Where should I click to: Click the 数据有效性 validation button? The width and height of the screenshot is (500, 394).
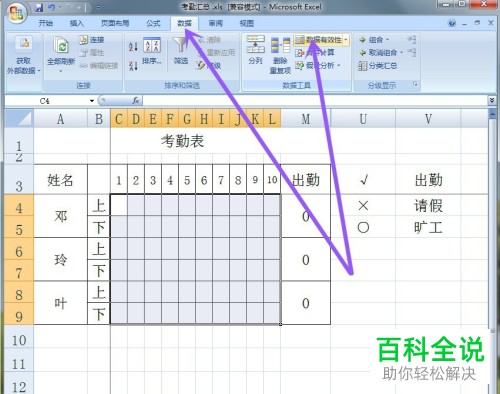pos(318,40)
